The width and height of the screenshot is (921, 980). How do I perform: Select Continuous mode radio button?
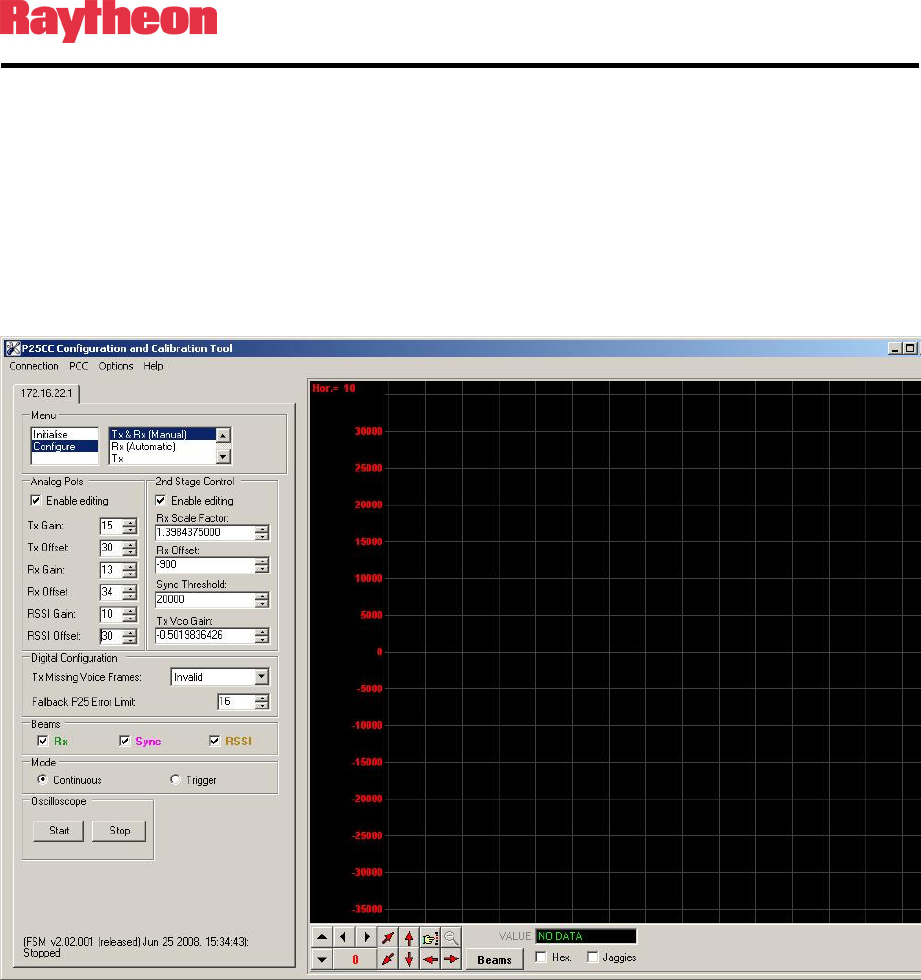click(42, 779)
